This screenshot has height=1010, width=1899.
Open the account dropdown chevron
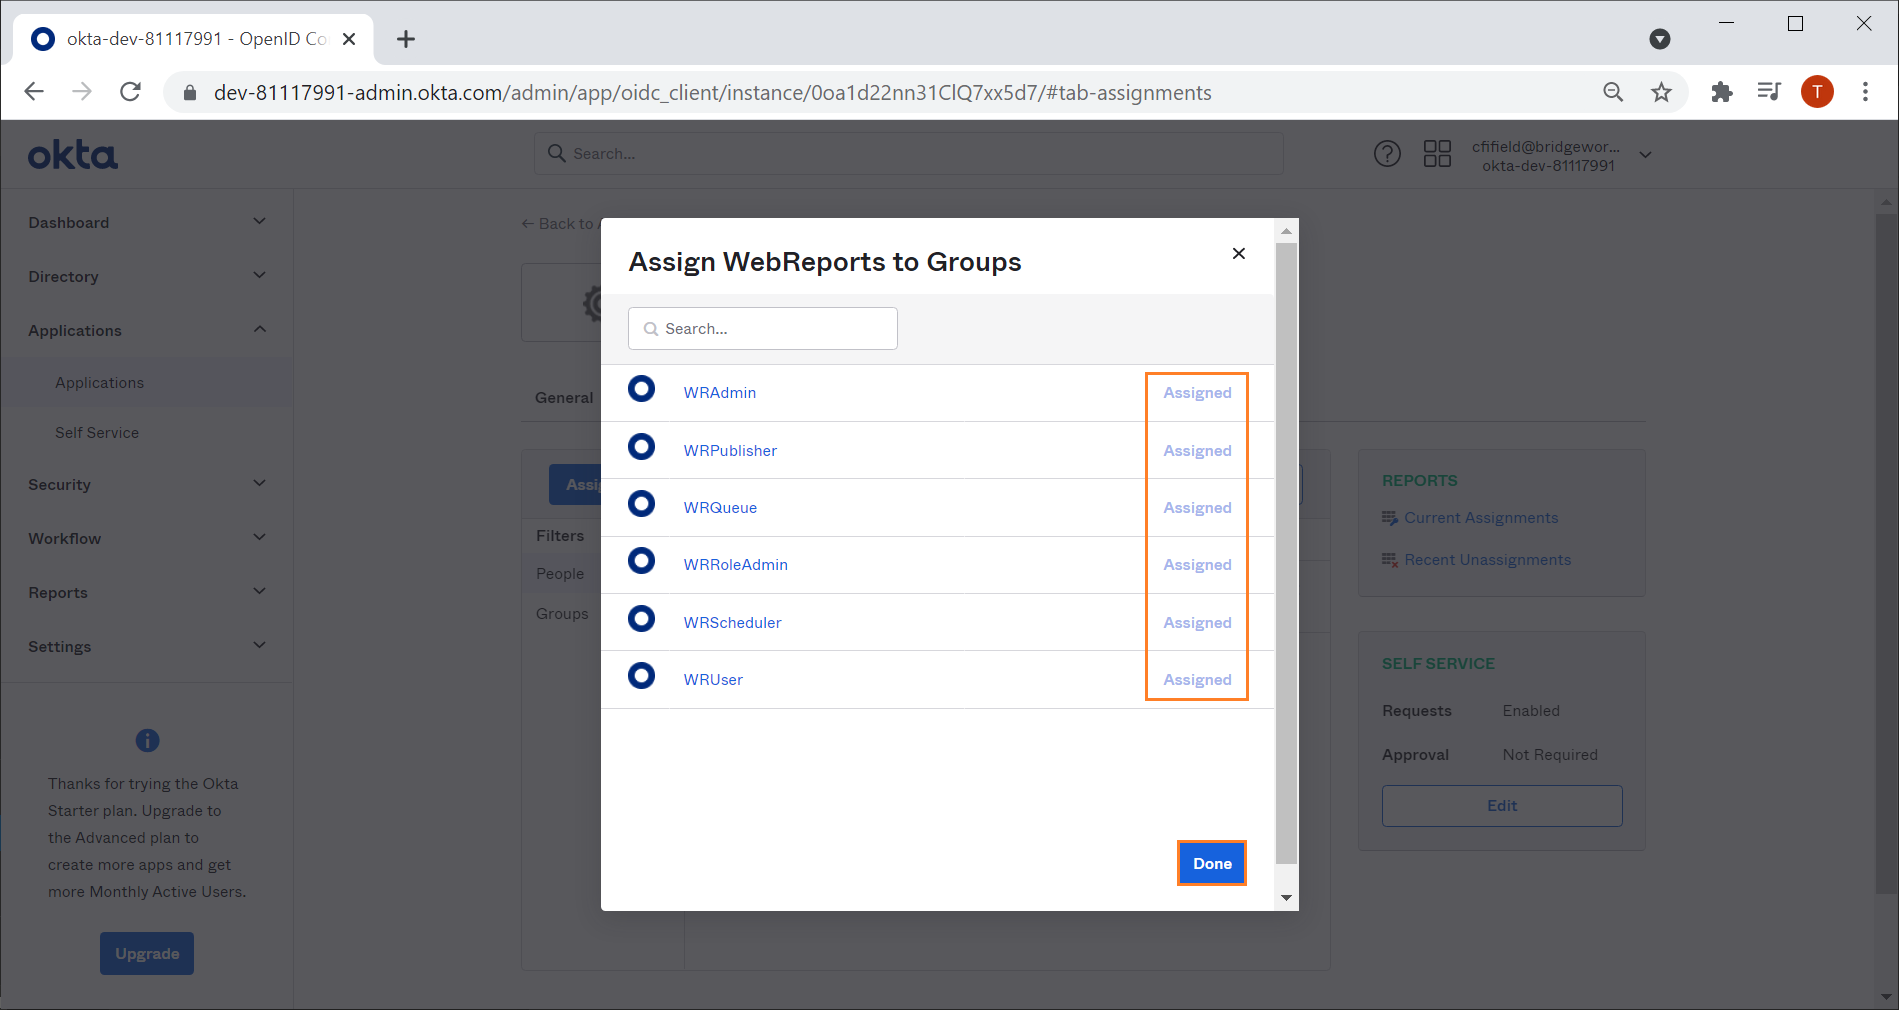tap(1645, 155)
